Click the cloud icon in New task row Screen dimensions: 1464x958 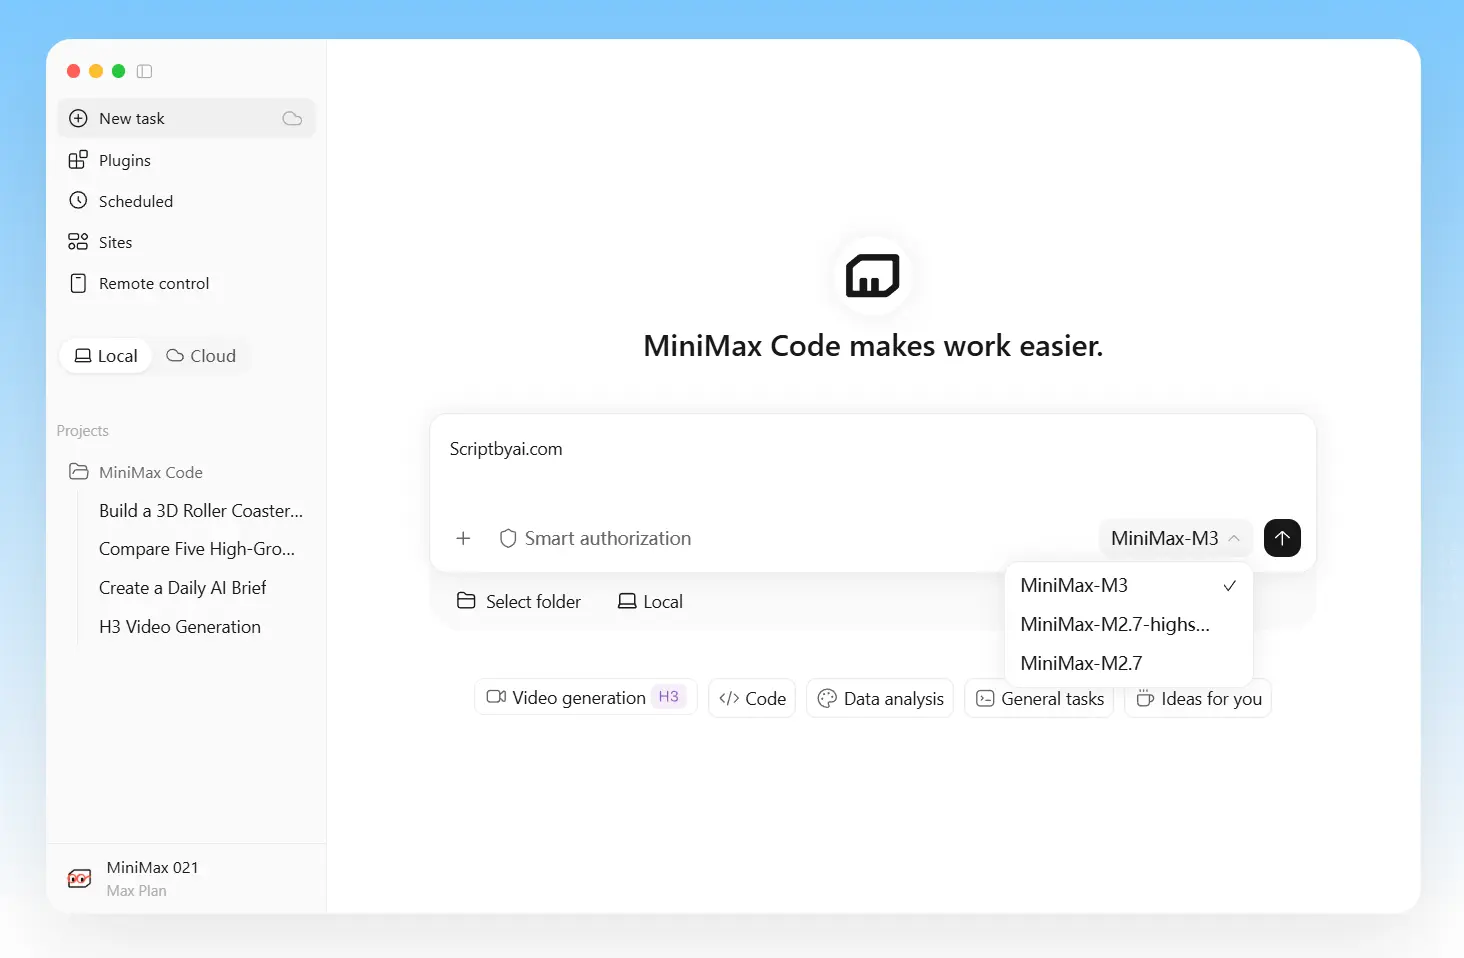pyautogui.click(x=292, y=118)
